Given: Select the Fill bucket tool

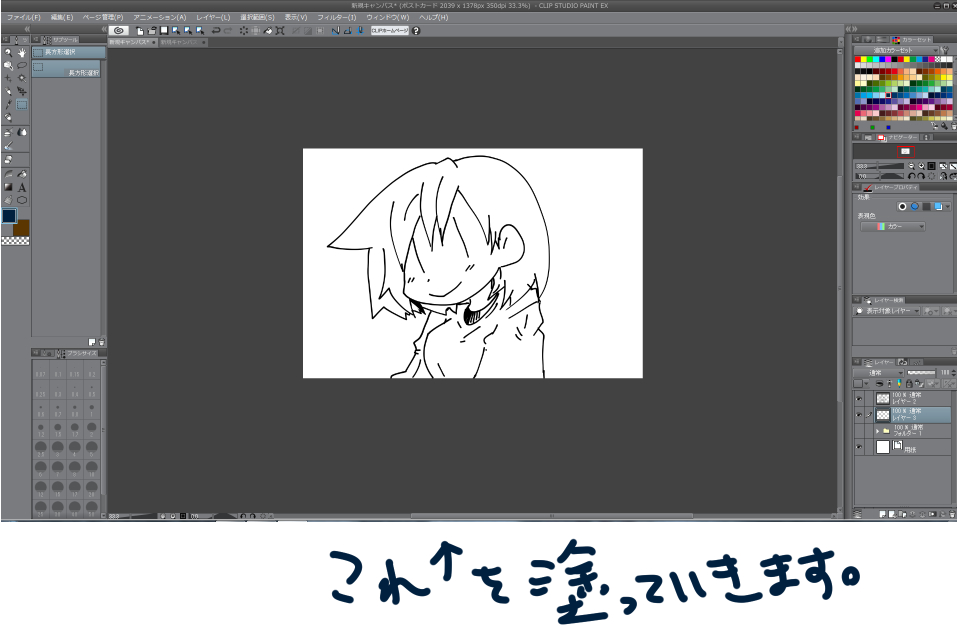Looking at the screenshot, I should click(22, 175).
